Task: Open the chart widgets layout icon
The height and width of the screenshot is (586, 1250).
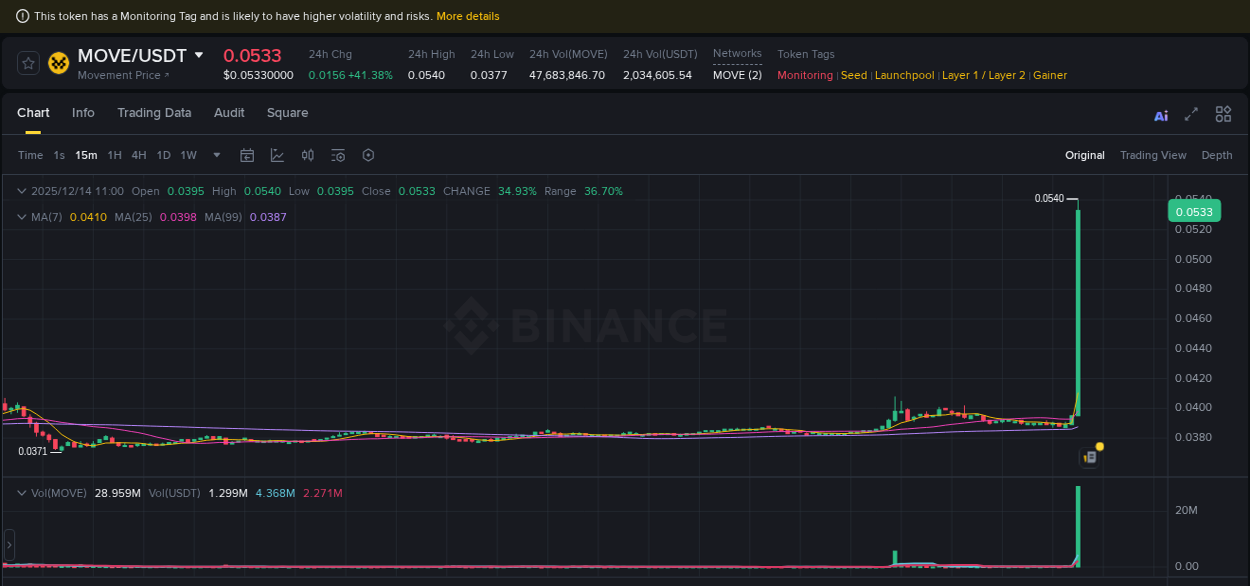Action: [x=1223, y=114]
